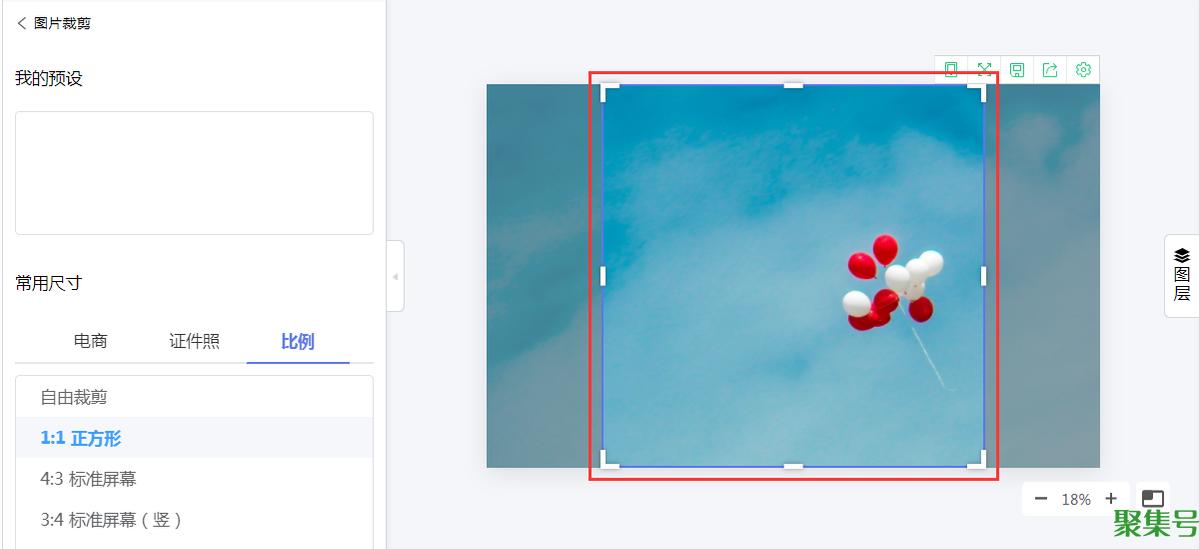Choose 3:4 标准屏幕（竖）ratio
Screen dimensions: 1200x549
[194, 520]
